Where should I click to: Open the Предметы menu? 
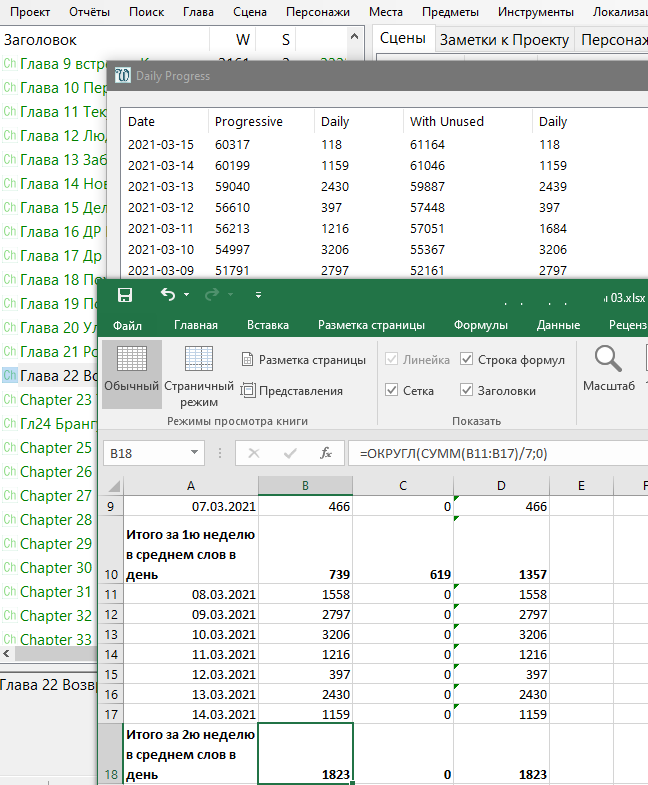(x=450, y=12)
